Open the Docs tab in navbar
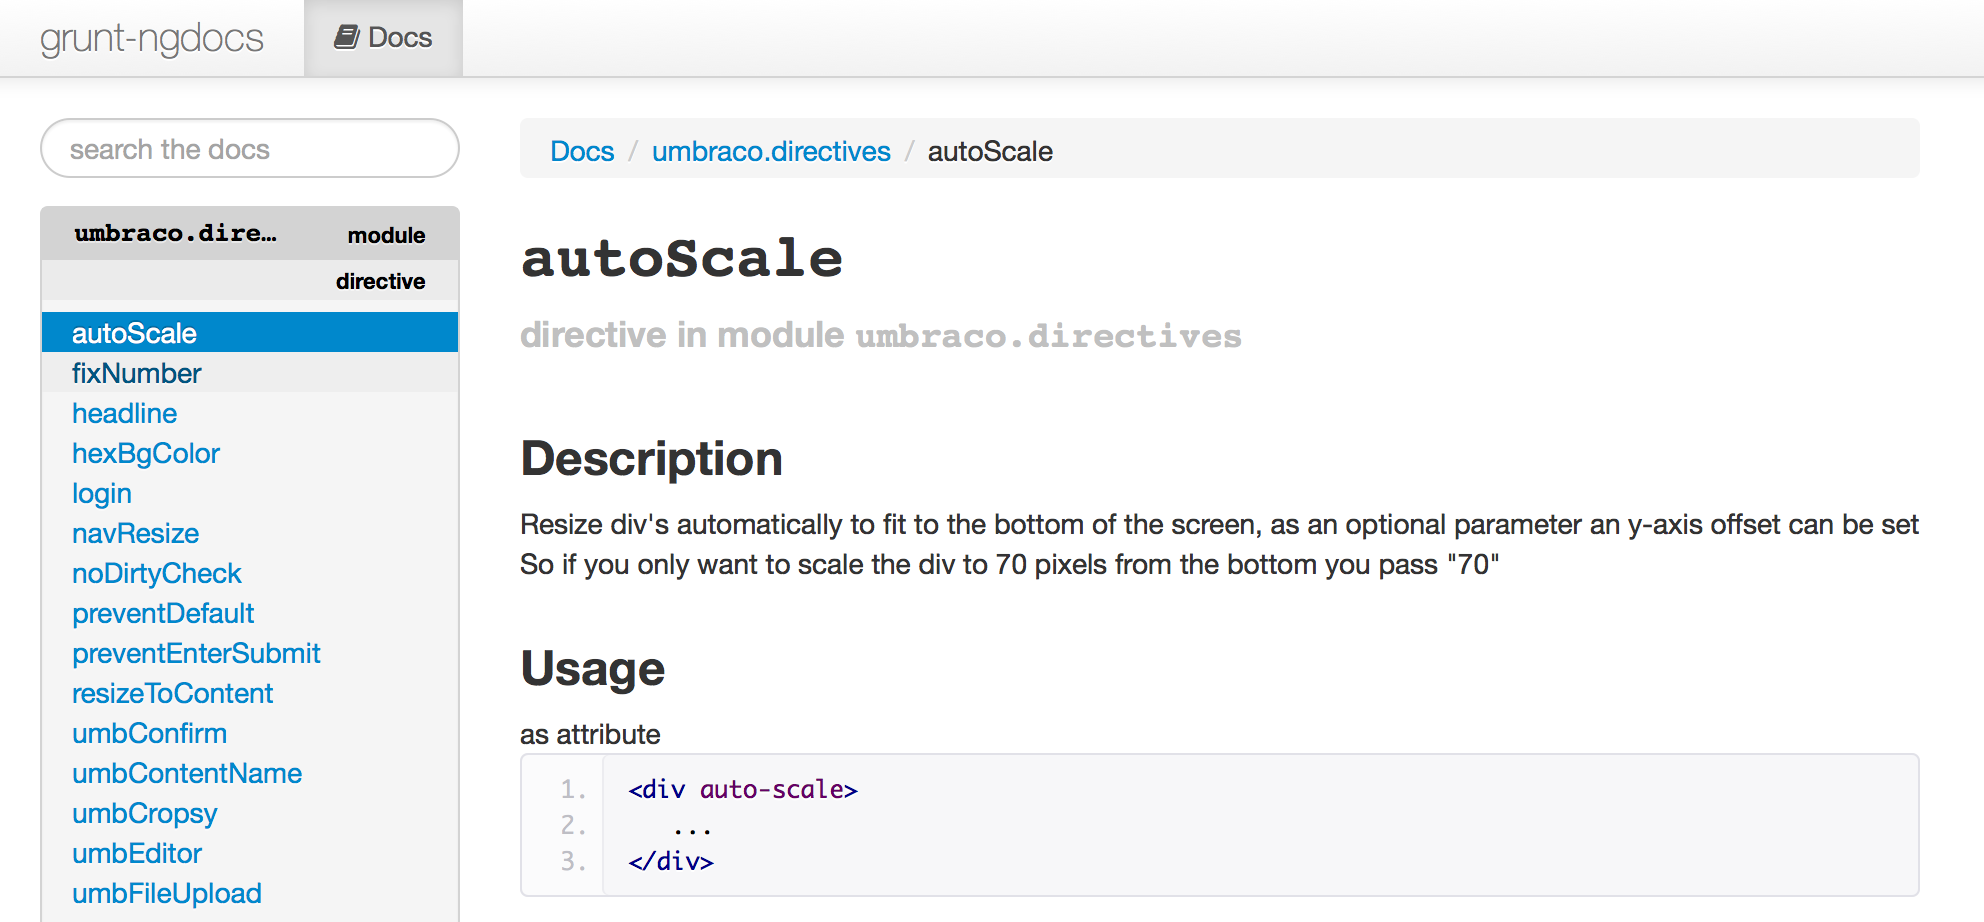The image size is (1984, 922). tap(384, 38)
